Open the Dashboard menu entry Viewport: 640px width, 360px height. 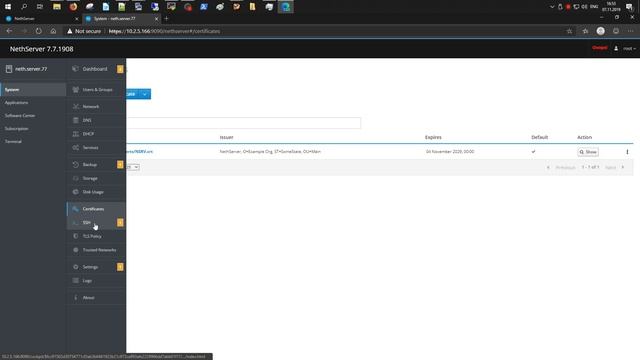pos(95,69)
